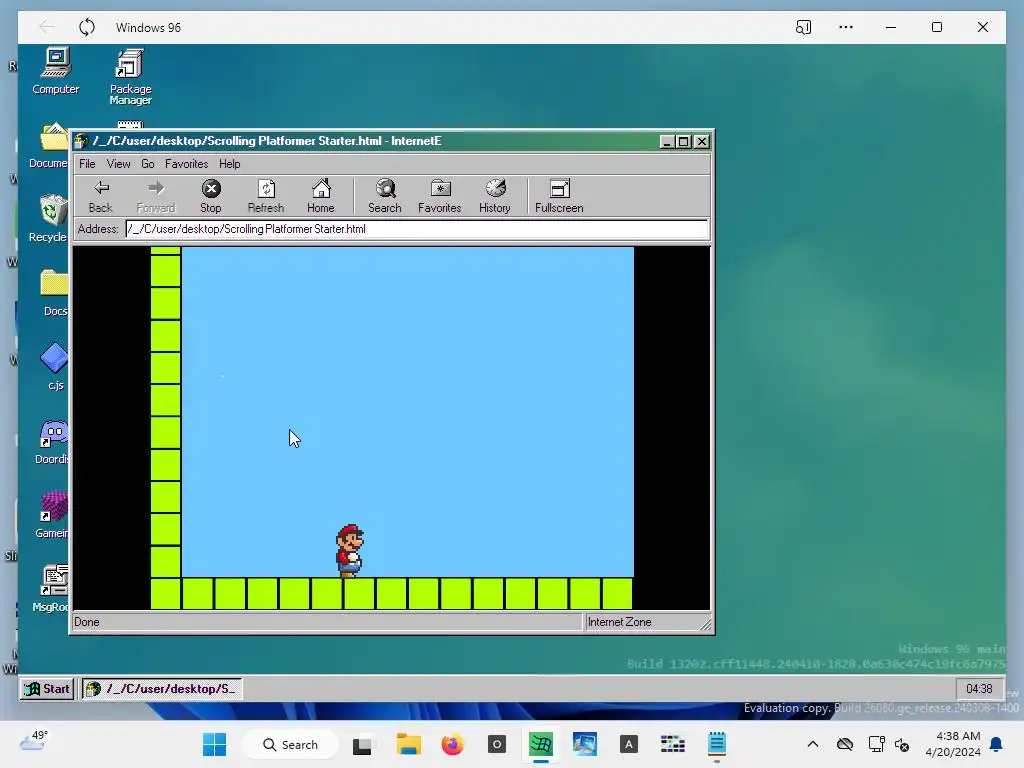
Task: Select the MsgRoom shortcut desktop icon
Action: (x=51, y=588)
